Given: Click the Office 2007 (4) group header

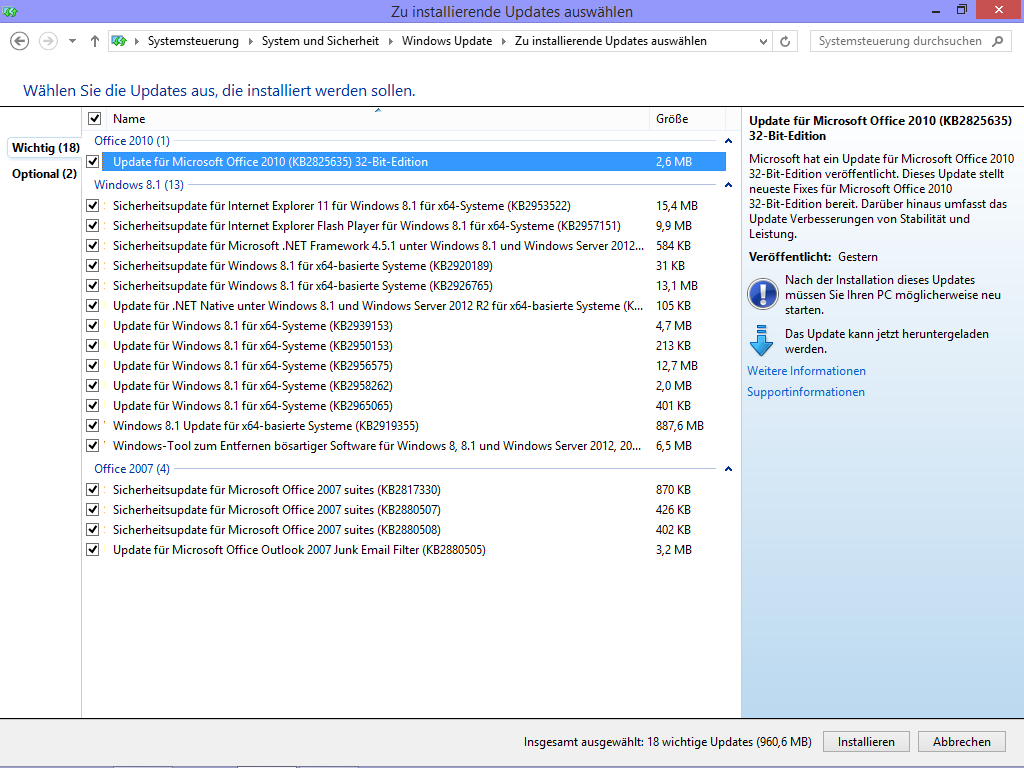Looking at the screenshot, I should coord(132,469).
